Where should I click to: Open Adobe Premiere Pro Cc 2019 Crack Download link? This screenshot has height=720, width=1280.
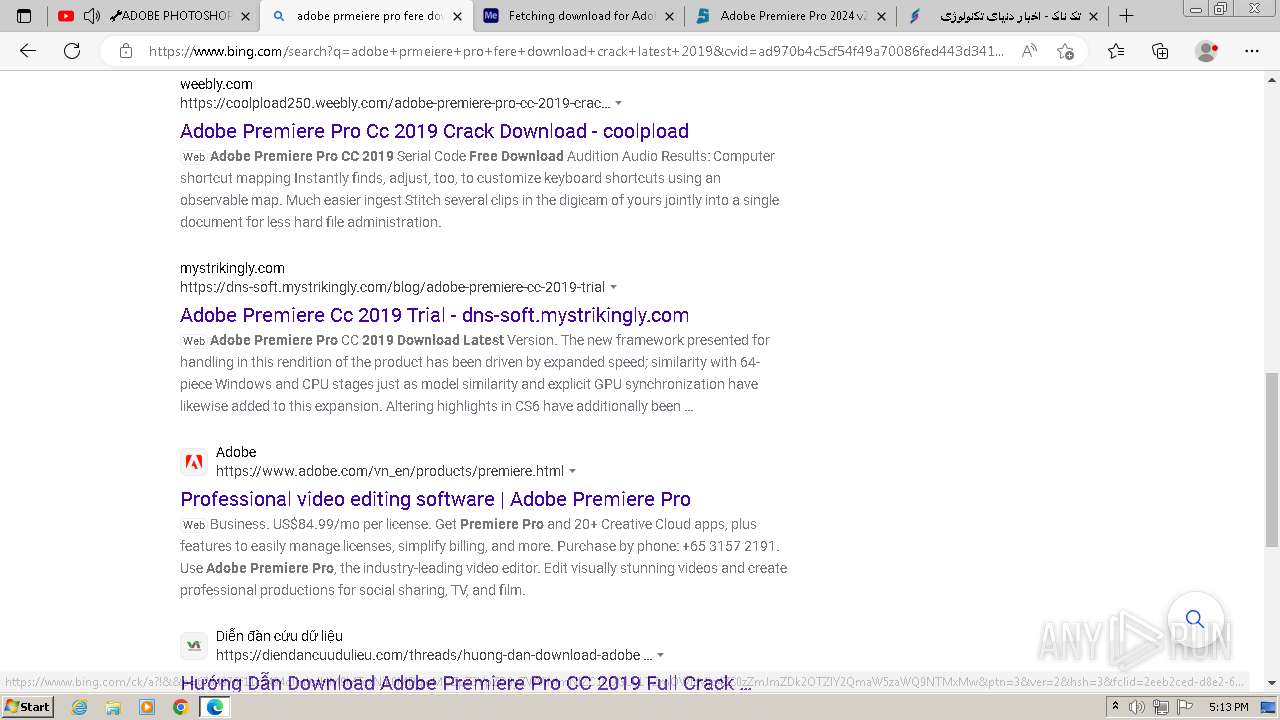click(434, 131)
